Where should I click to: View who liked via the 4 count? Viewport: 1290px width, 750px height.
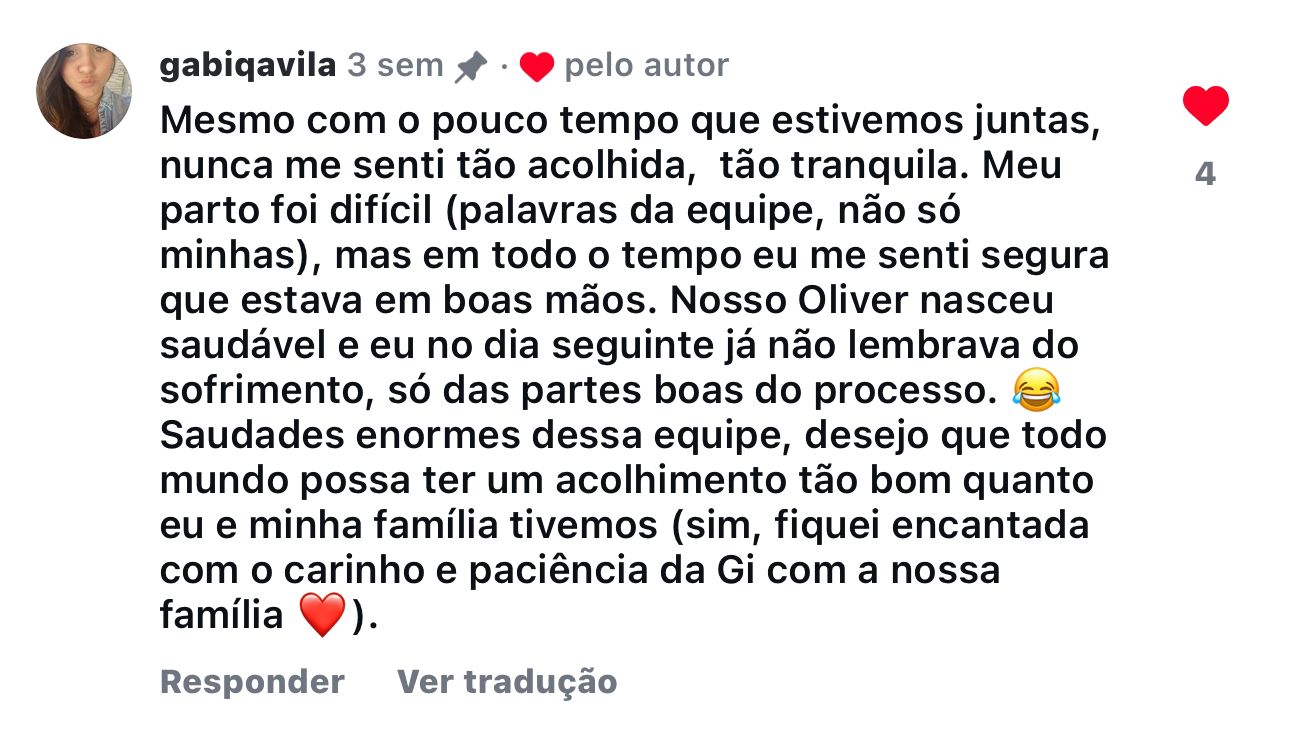coord(1205,174)
